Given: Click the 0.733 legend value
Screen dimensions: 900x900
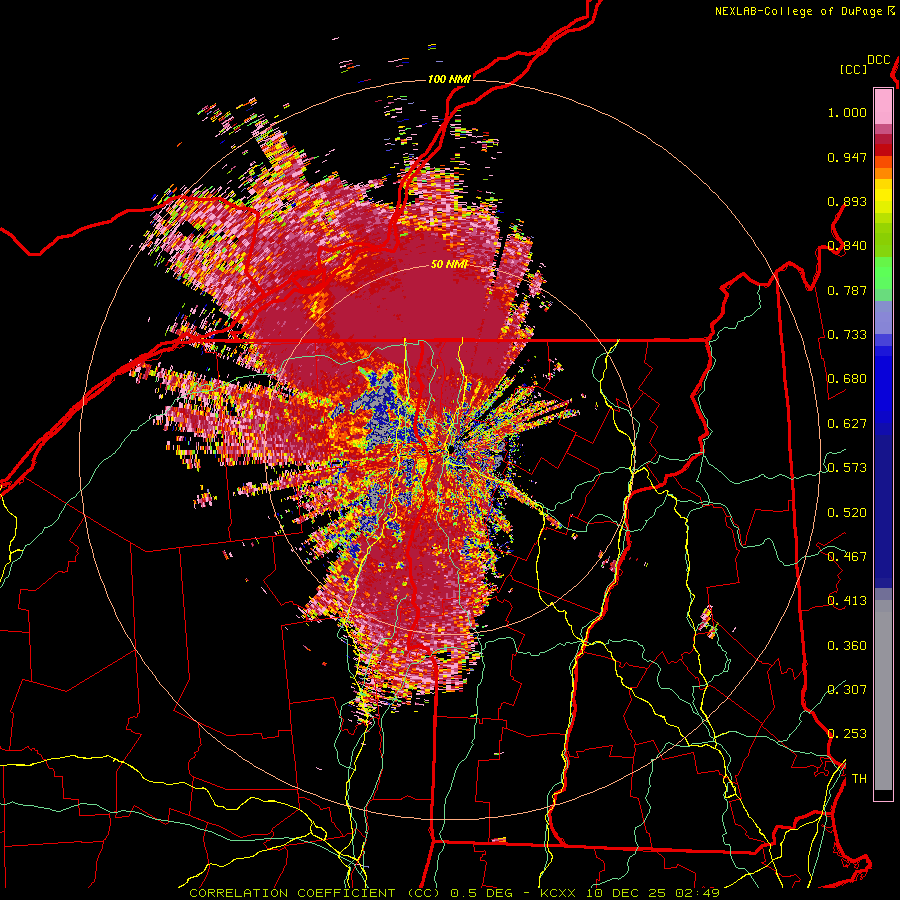Looking at the screenshot, I should click(x=847, y=335).
